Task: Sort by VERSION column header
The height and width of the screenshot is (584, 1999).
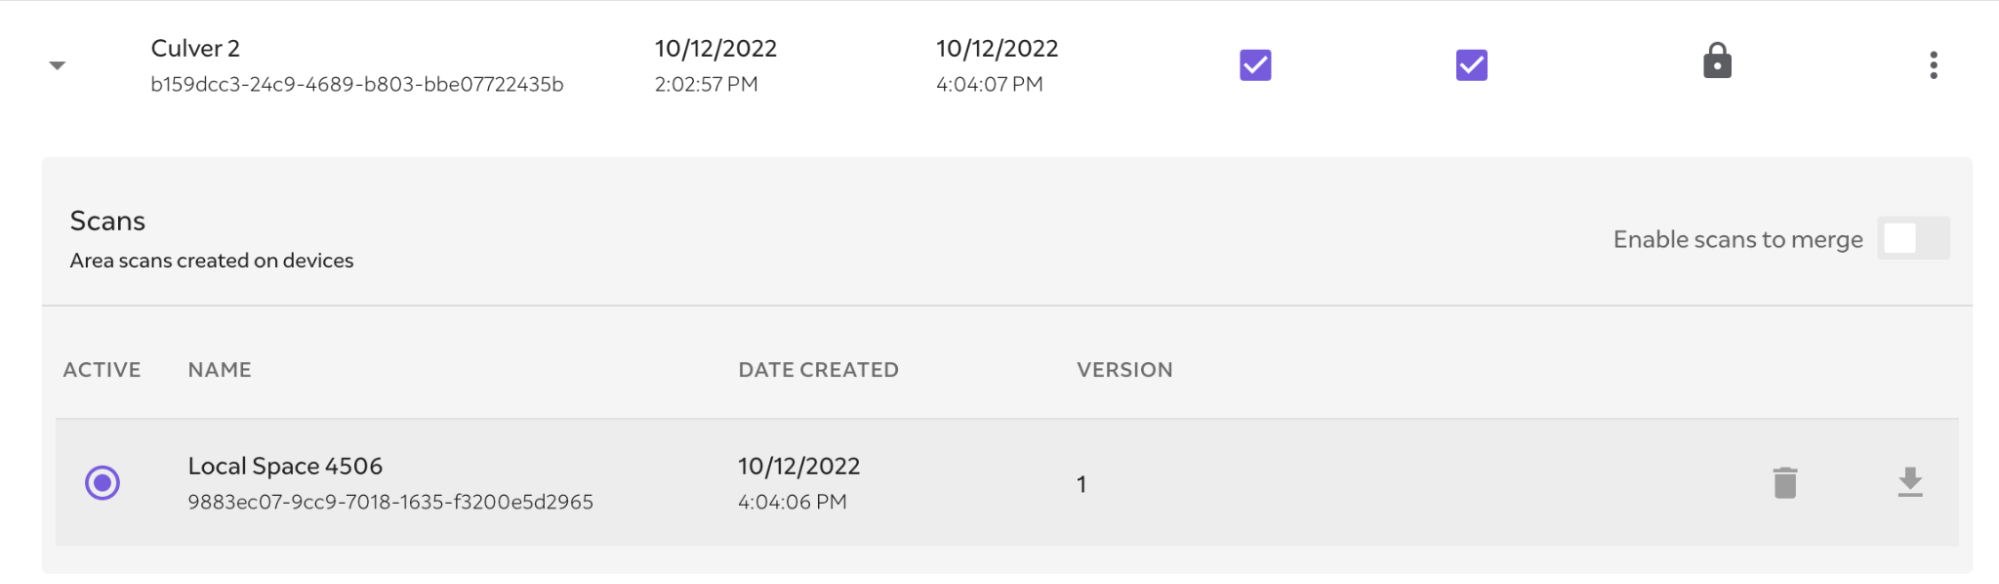Action: [1124, 370]
